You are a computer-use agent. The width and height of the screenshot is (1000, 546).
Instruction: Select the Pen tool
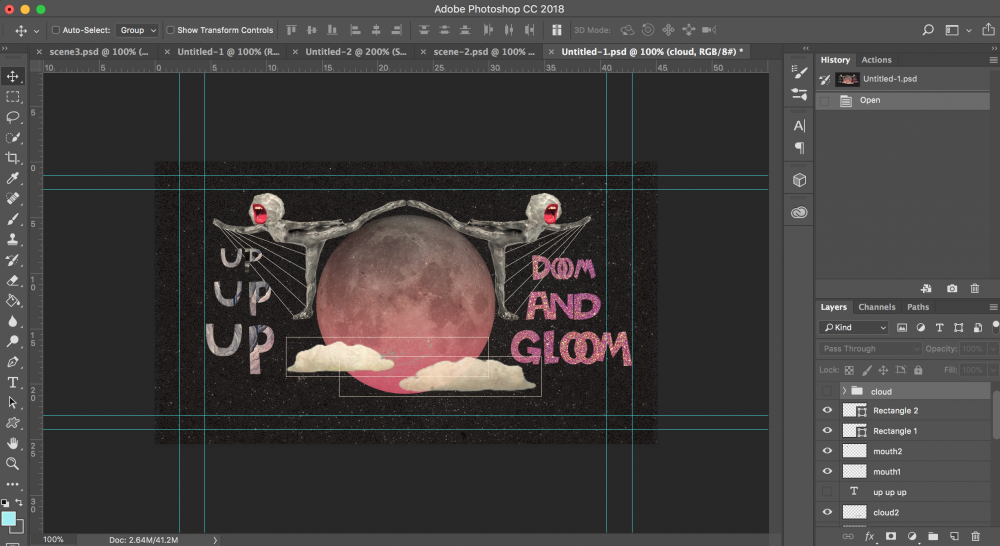pos(12,362)
